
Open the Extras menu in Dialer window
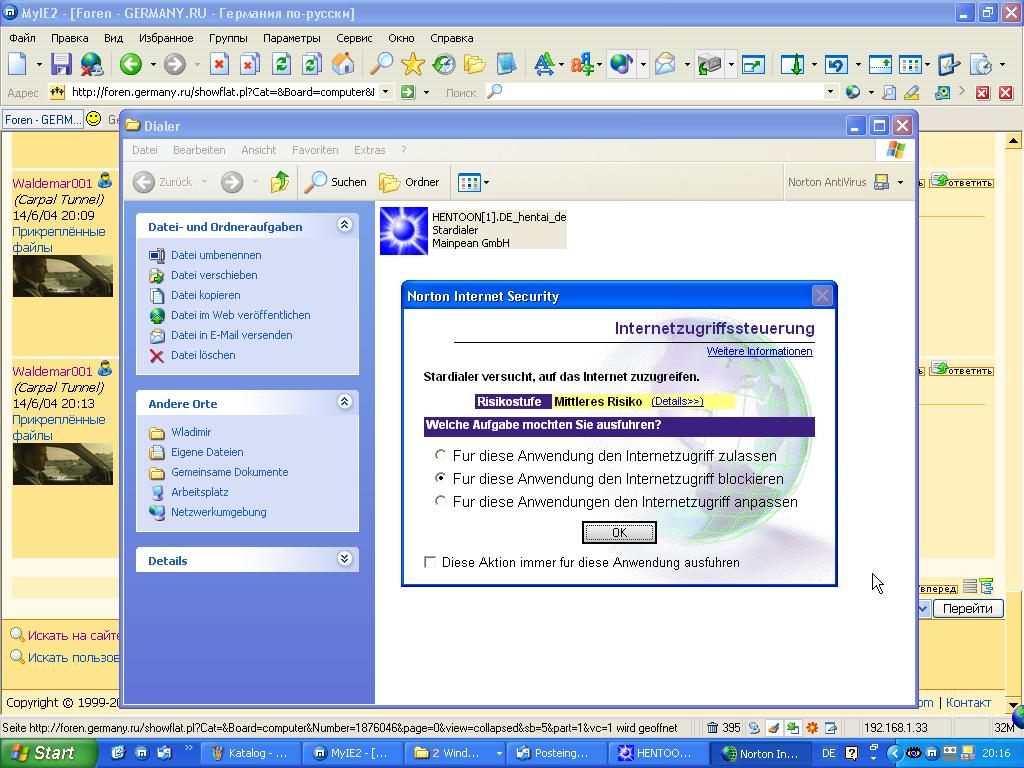370,150
